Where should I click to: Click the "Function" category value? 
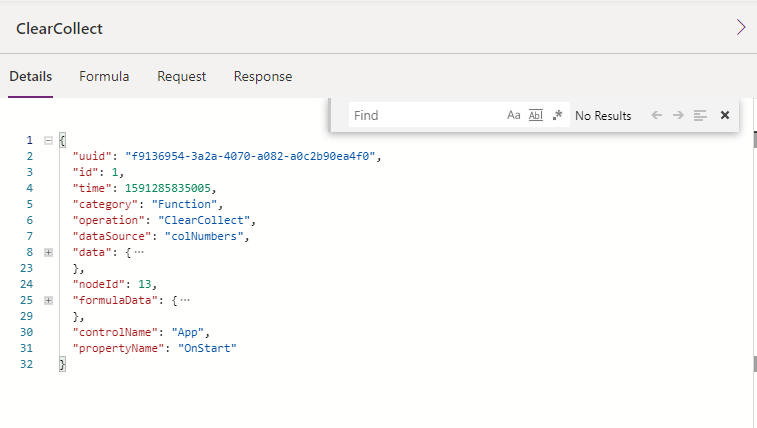184,204
